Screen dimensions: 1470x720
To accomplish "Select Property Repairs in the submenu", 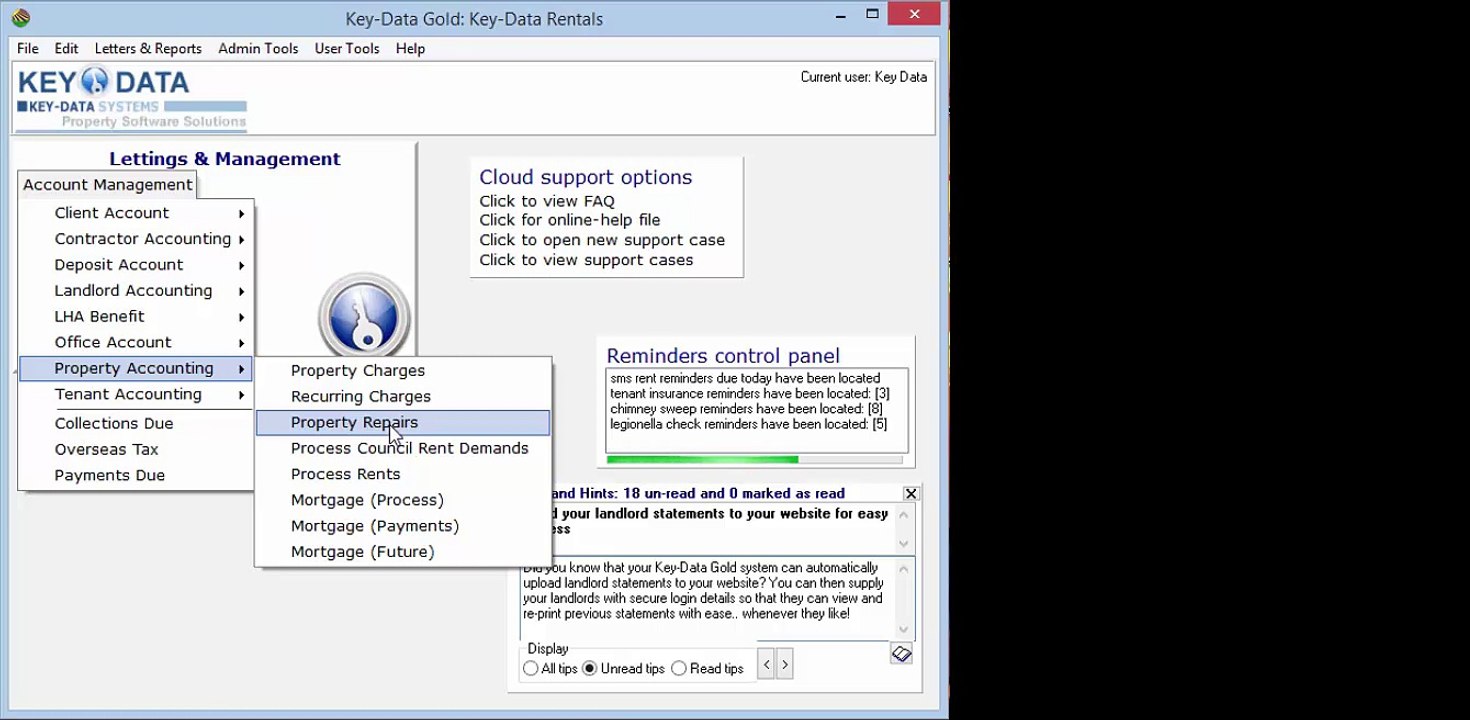I will (x=403, y=423).
